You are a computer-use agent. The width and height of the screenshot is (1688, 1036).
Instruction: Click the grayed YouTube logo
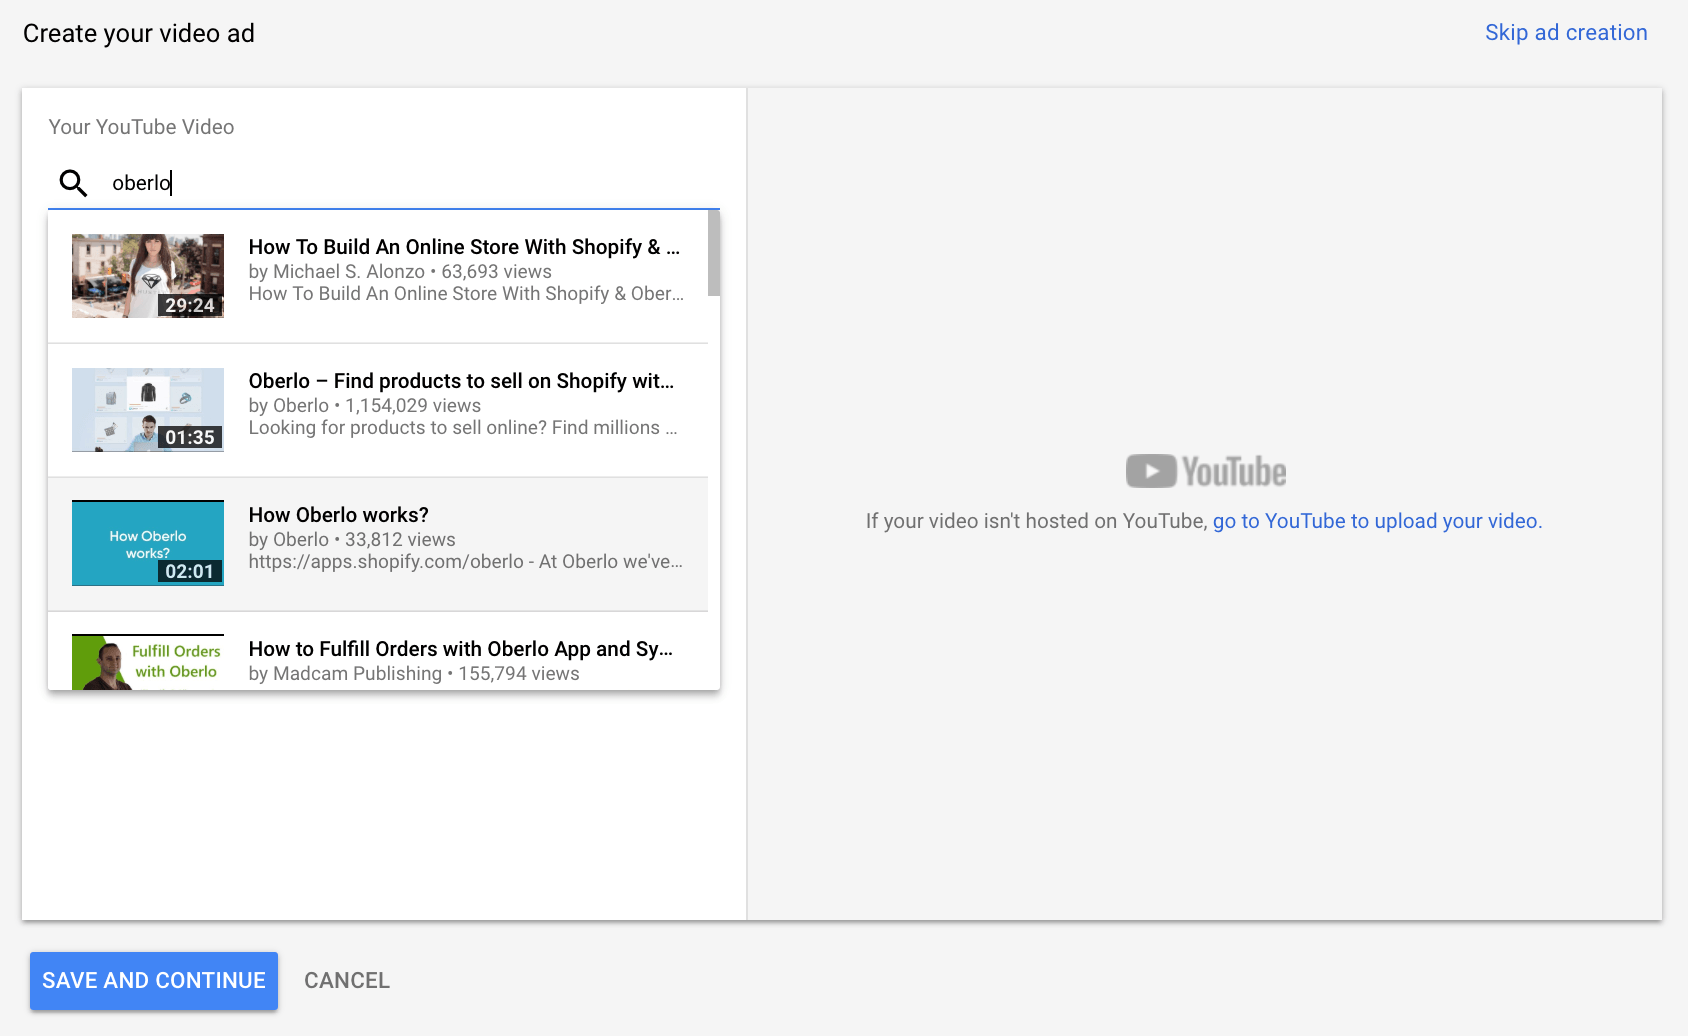click(1205, 472)
